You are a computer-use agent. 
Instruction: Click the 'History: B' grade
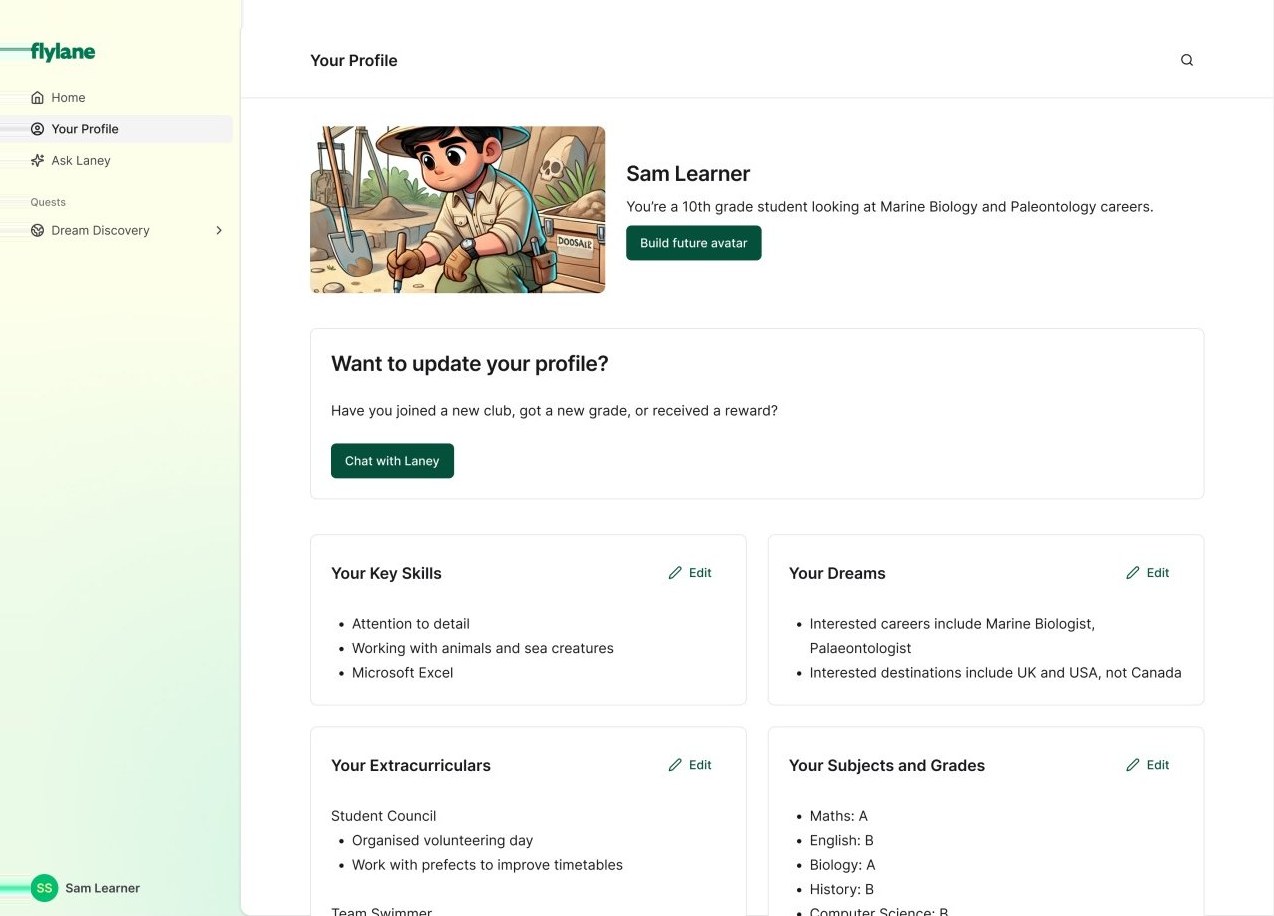(842, 889)
